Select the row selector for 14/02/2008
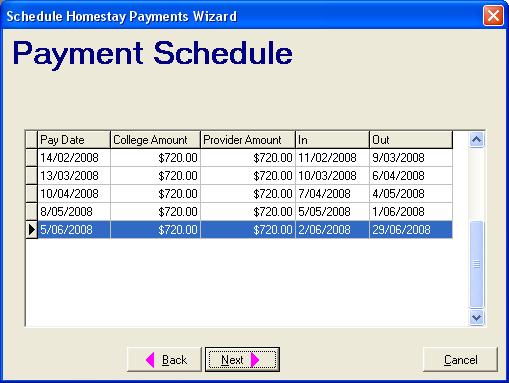Viewport: 509px width, 383px height. (x=31, y=157)
